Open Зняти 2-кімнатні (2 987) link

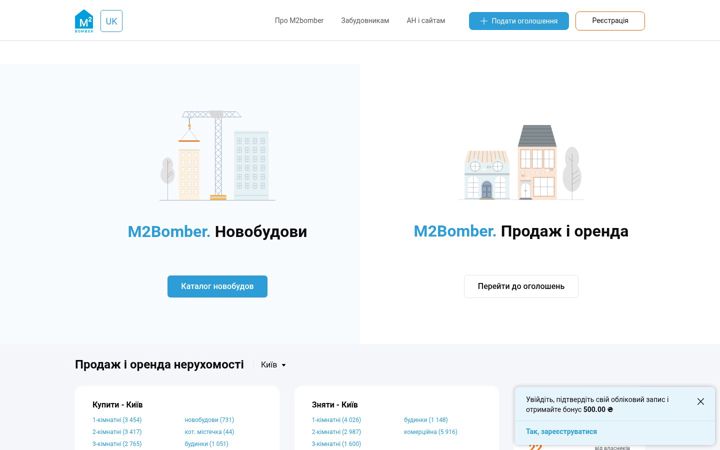(x=337, y=432)
